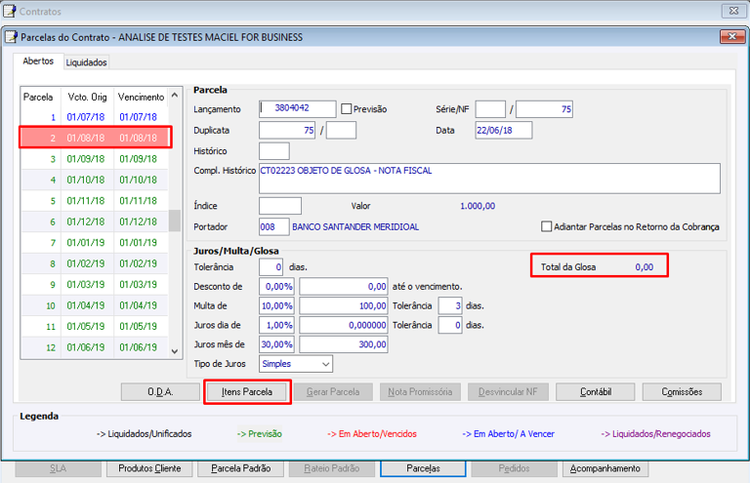750x483 pixels.
Task: Close the Contratos background window
Action: click(x=733, y=11)
